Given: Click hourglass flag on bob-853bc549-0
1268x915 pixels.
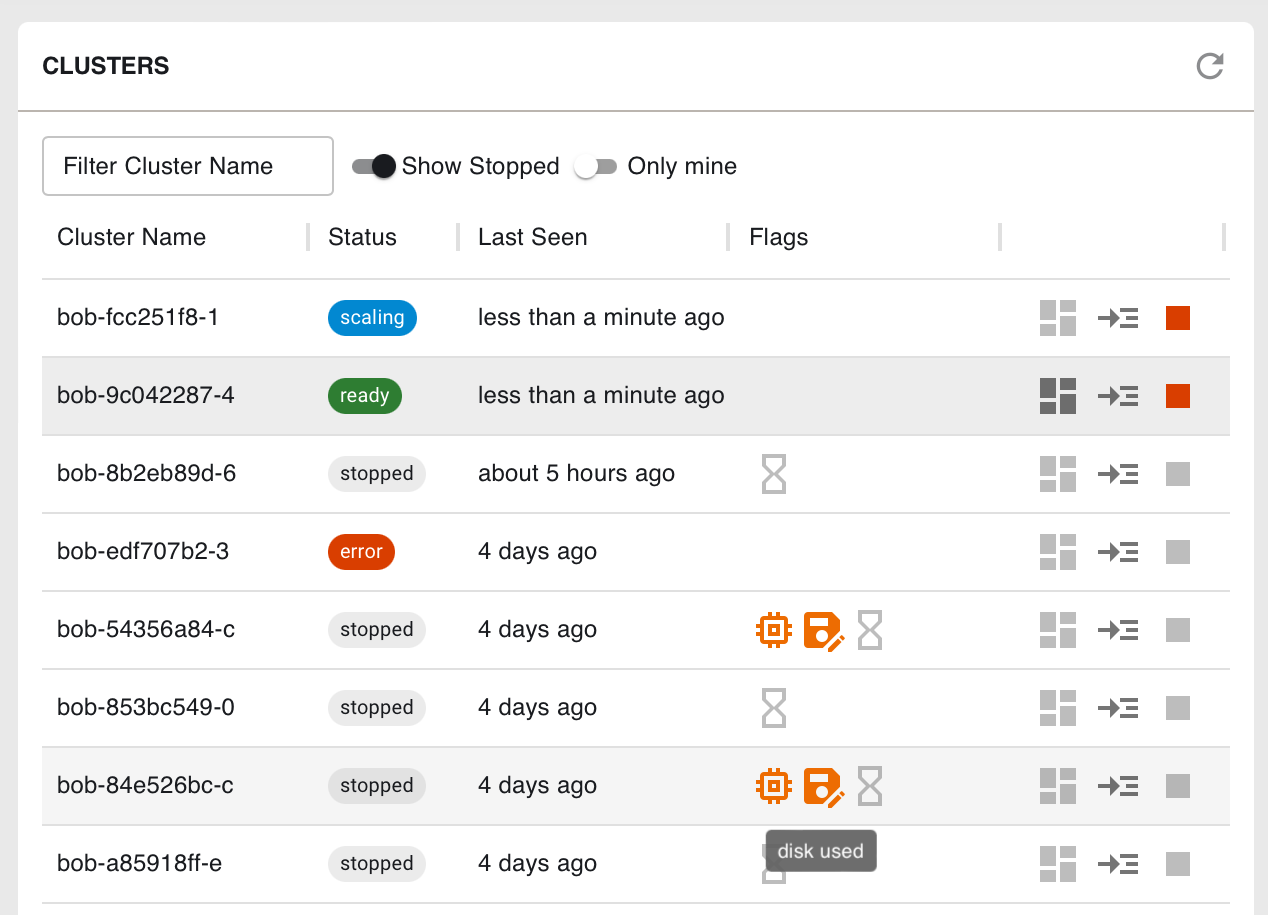Looking at the screenshot, I should tap(774, 708).
